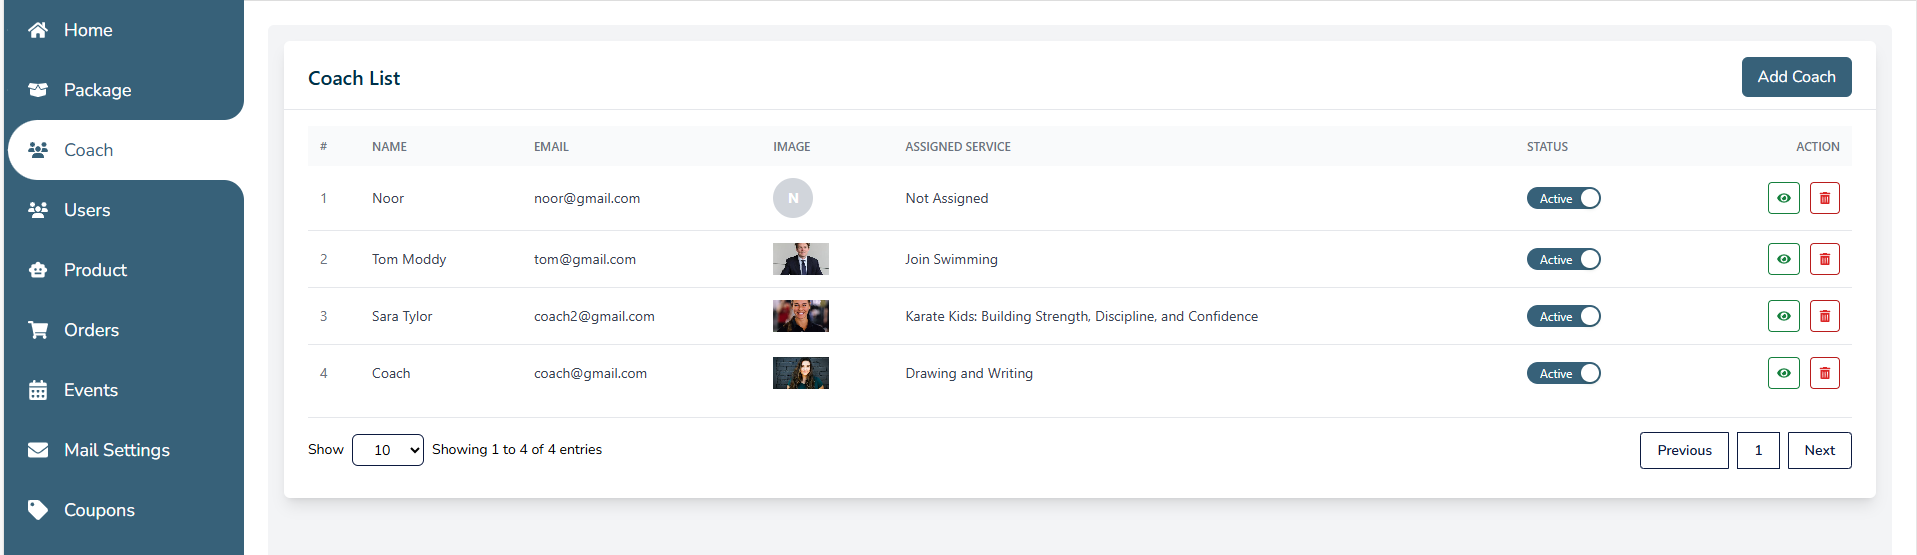Delete Tom Moddy using the trash icon

(1824, 259)
